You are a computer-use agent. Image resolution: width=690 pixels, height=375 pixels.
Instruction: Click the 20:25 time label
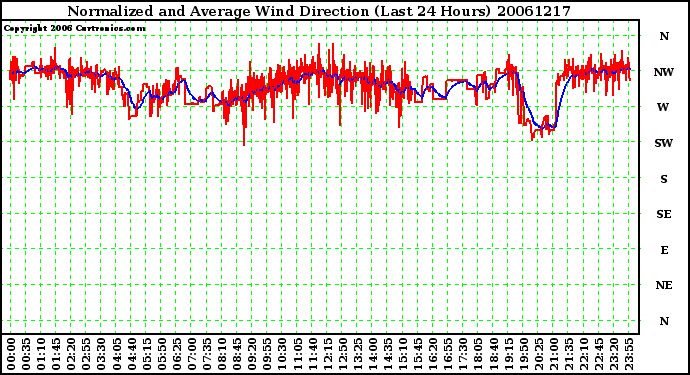538,354
